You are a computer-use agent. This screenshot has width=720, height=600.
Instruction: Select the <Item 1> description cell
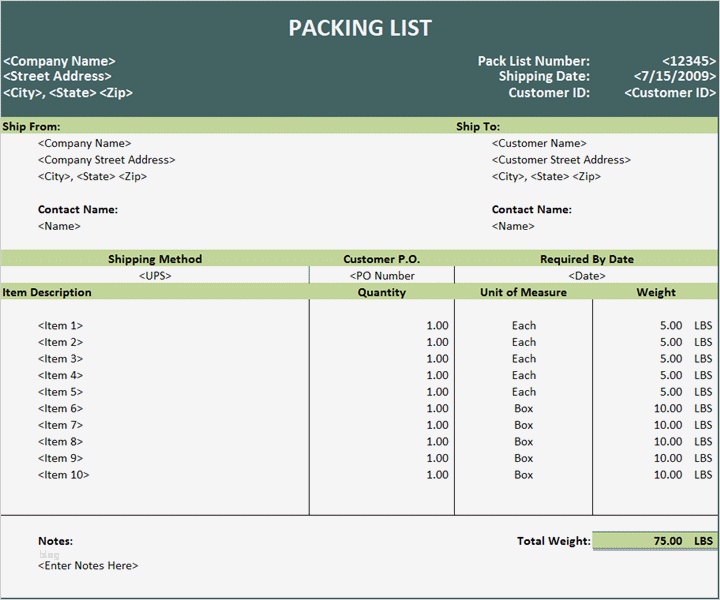[61, 326]
